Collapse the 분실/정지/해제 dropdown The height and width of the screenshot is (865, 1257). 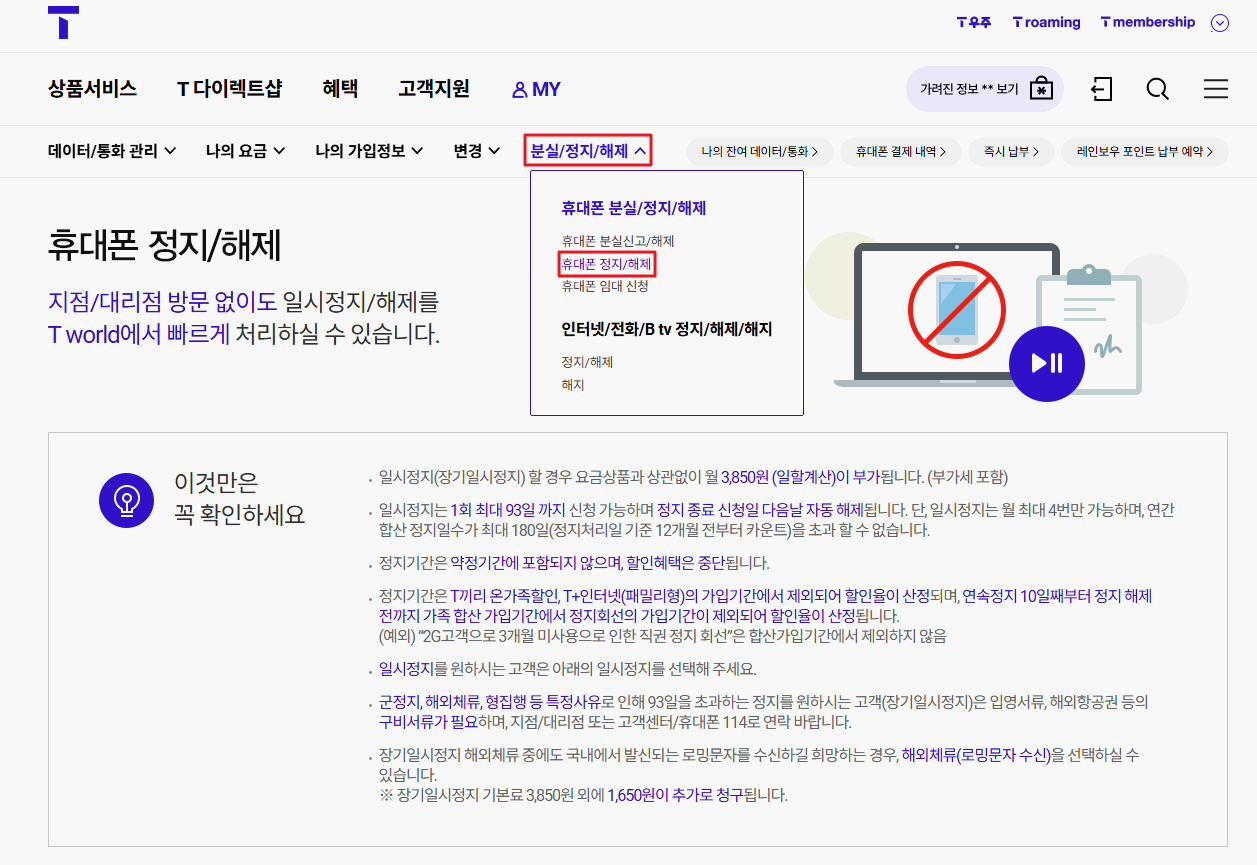tap(588, 151)
